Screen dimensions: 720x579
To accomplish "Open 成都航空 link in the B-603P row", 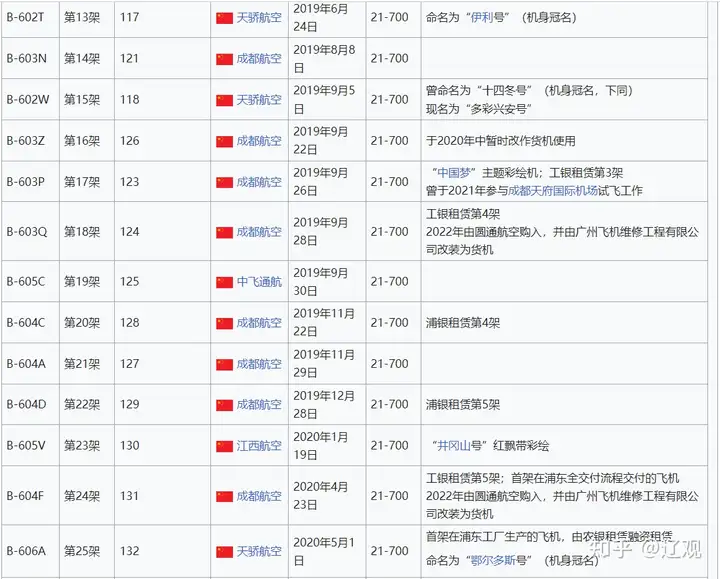I will [x=259, y=182].
